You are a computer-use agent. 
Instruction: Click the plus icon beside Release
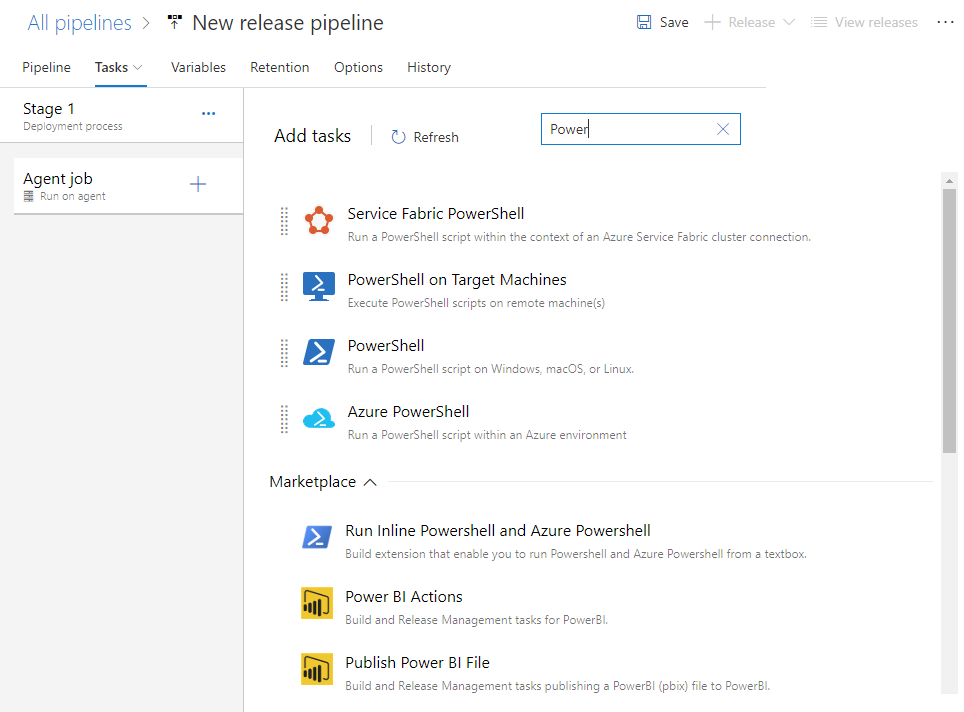pyautogui.click(x=712, y=22)
